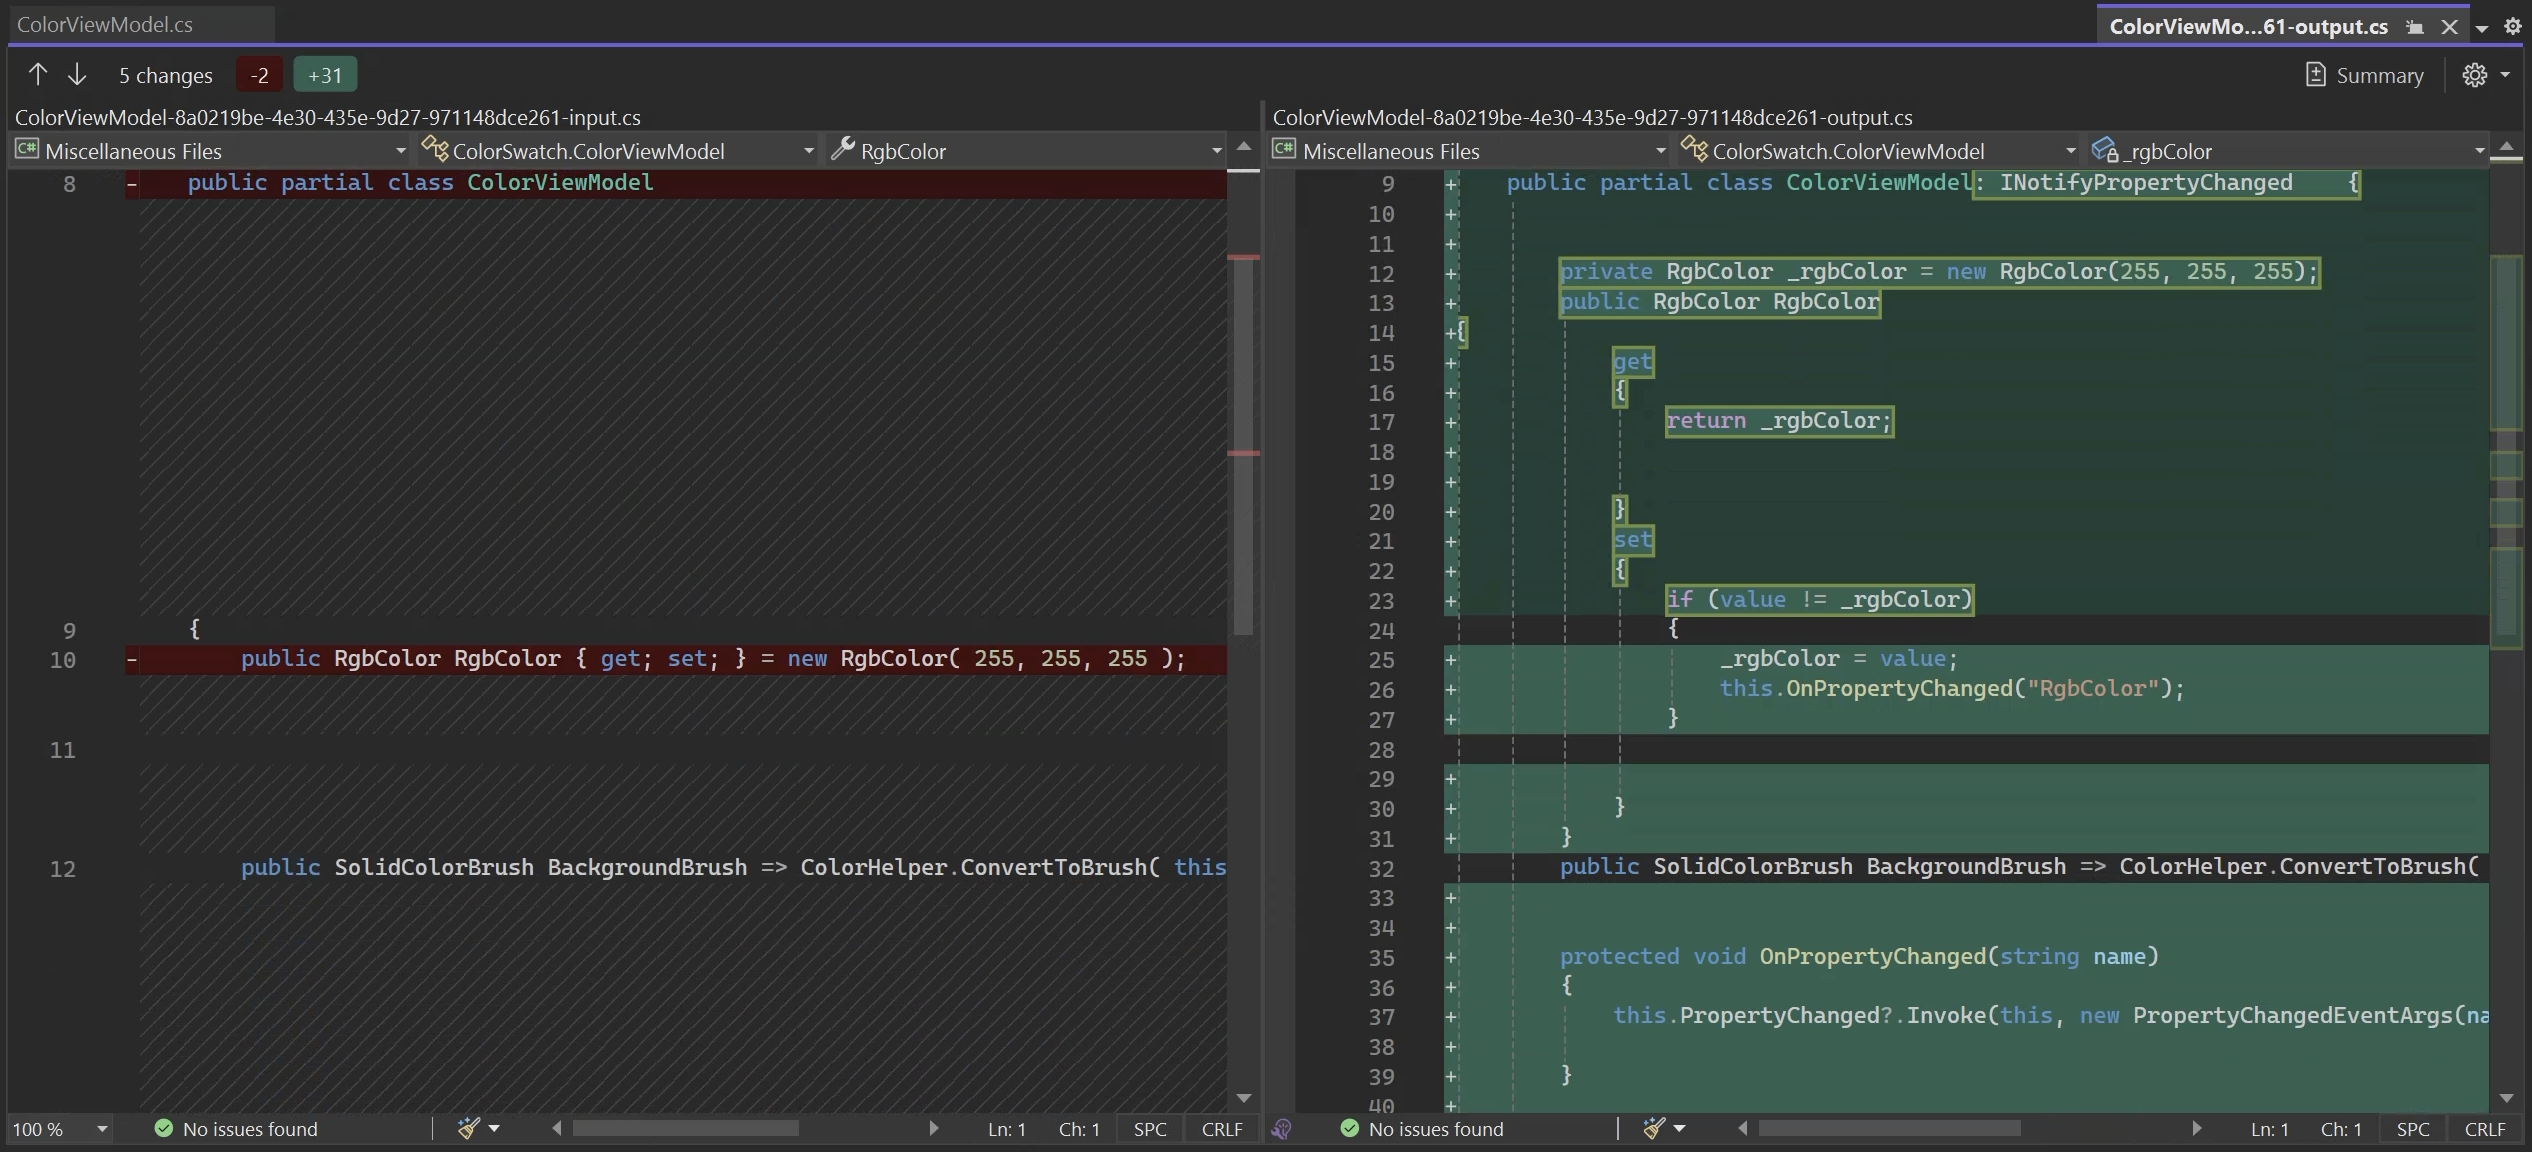Click left pane 'No issues found' check icon
This screenshot has height=1152, width=2532.
pyautogui.click(x=164, y=1128)
